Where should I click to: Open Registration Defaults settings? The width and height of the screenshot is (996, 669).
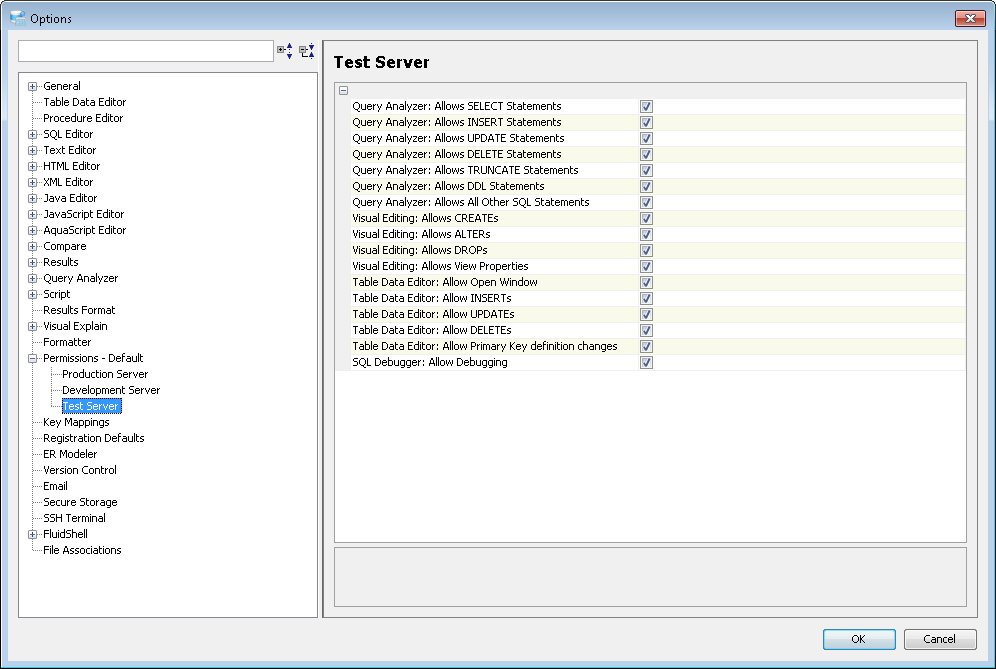[x=93, y=438]
